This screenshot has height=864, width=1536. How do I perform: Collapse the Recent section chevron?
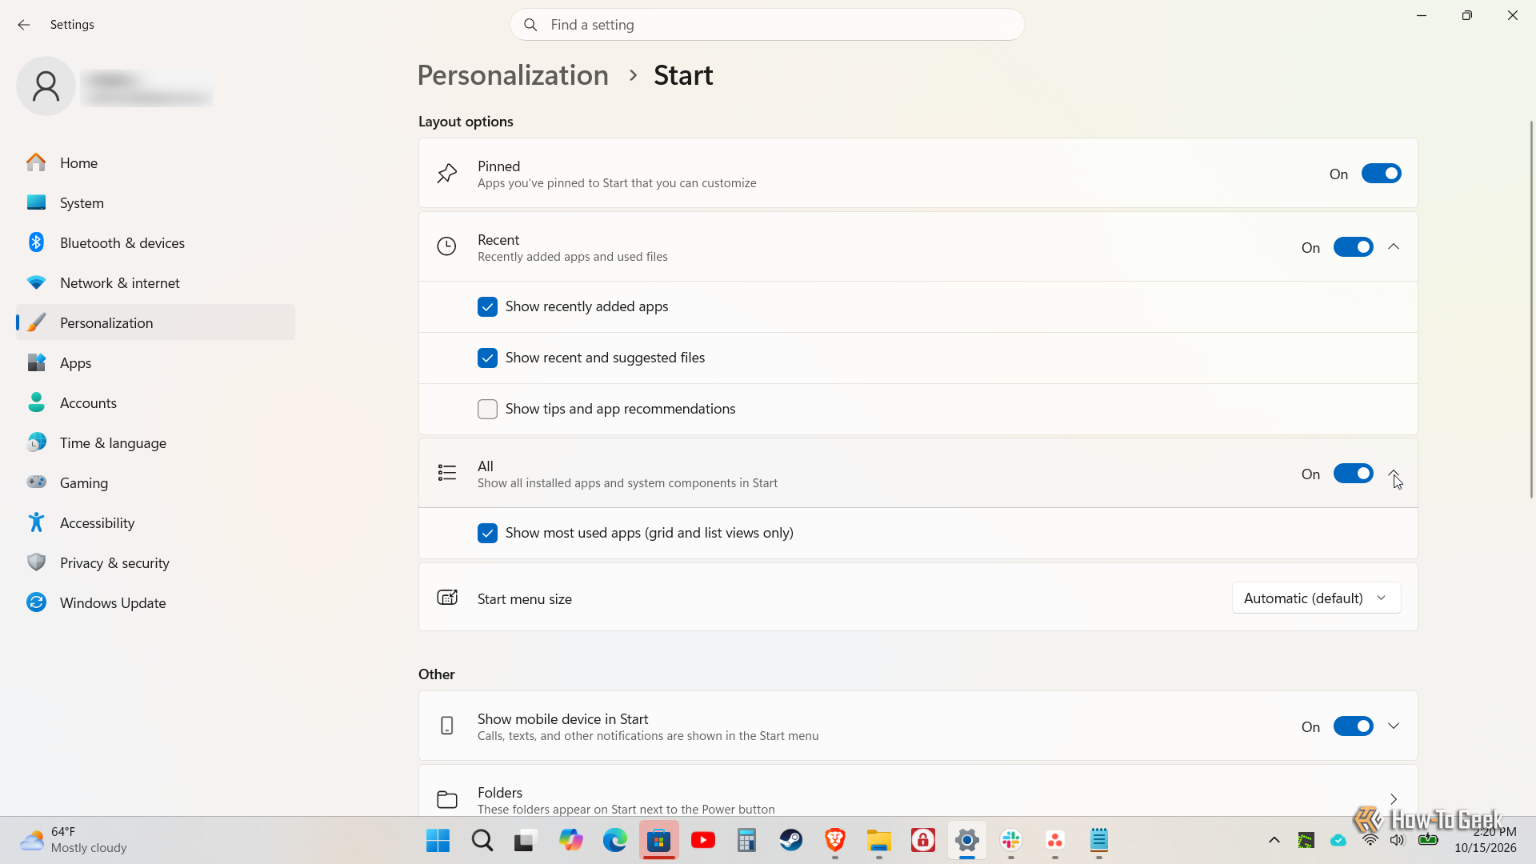click(x=1394, y=247)
